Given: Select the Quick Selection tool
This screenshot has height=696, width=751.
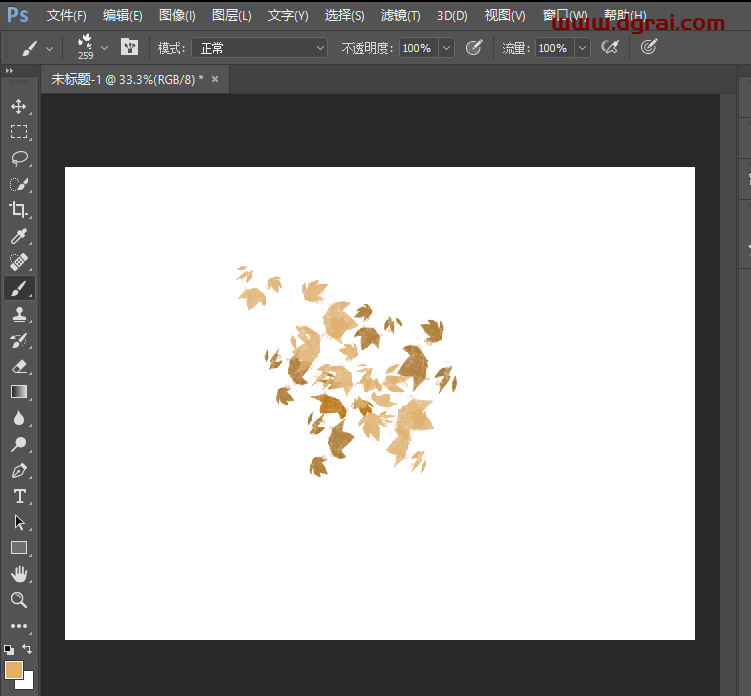Looking at the screenshot, I should (x=19, y=184).
